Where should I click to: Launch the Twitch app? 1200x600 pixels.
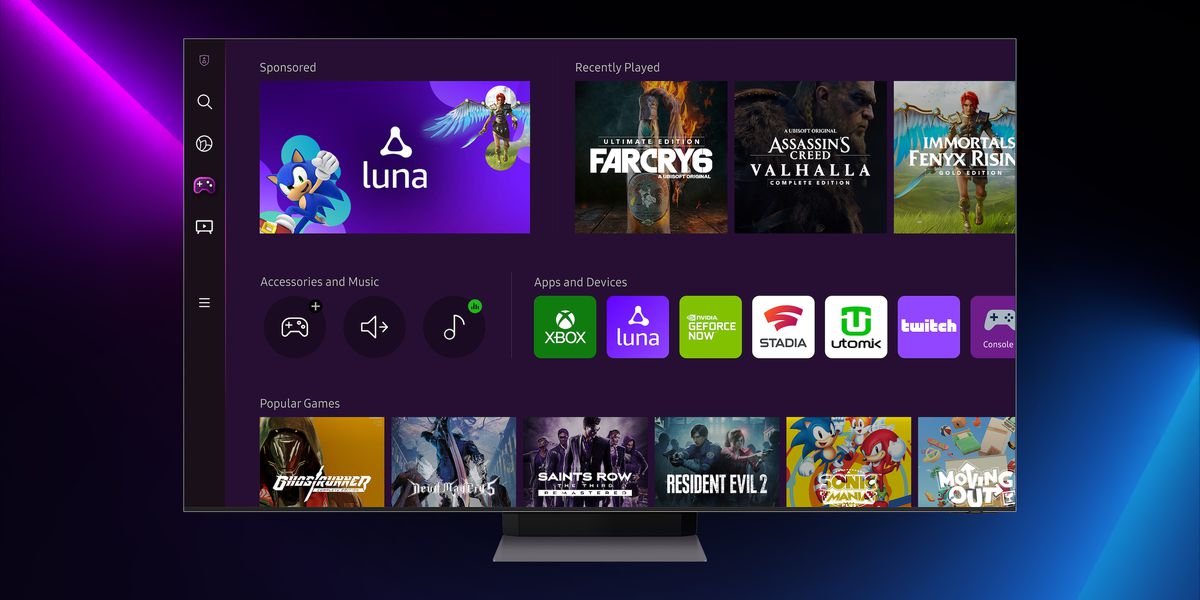(929, 327)
